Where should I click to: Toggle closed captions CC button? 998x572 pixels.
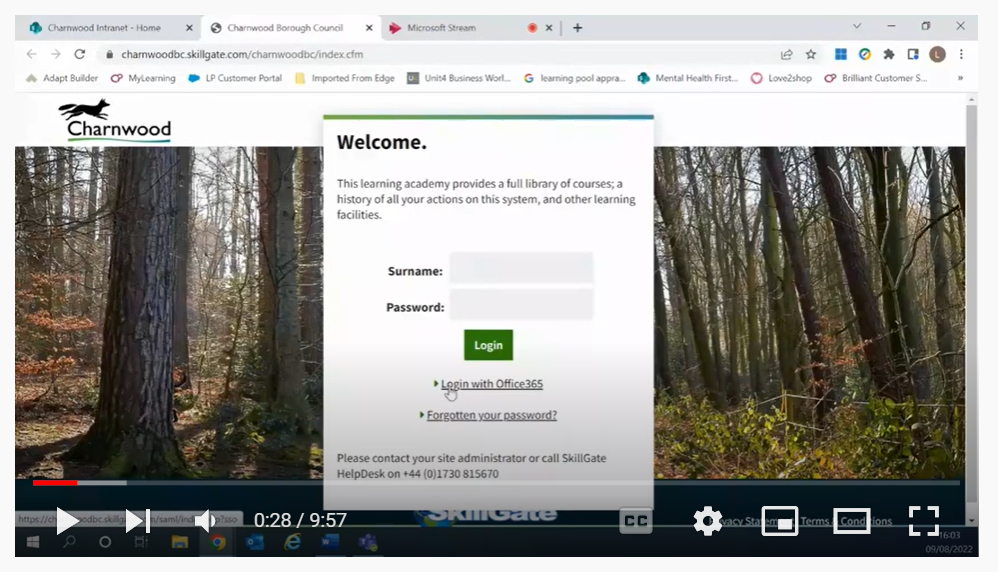click(x=635, y=521)
